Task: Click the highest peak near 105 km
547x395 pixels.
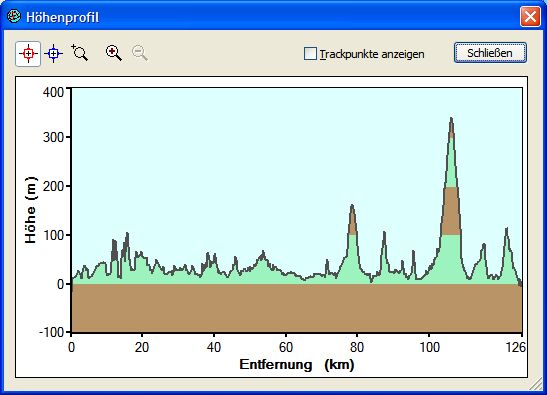Action: (x=451, y=118)
